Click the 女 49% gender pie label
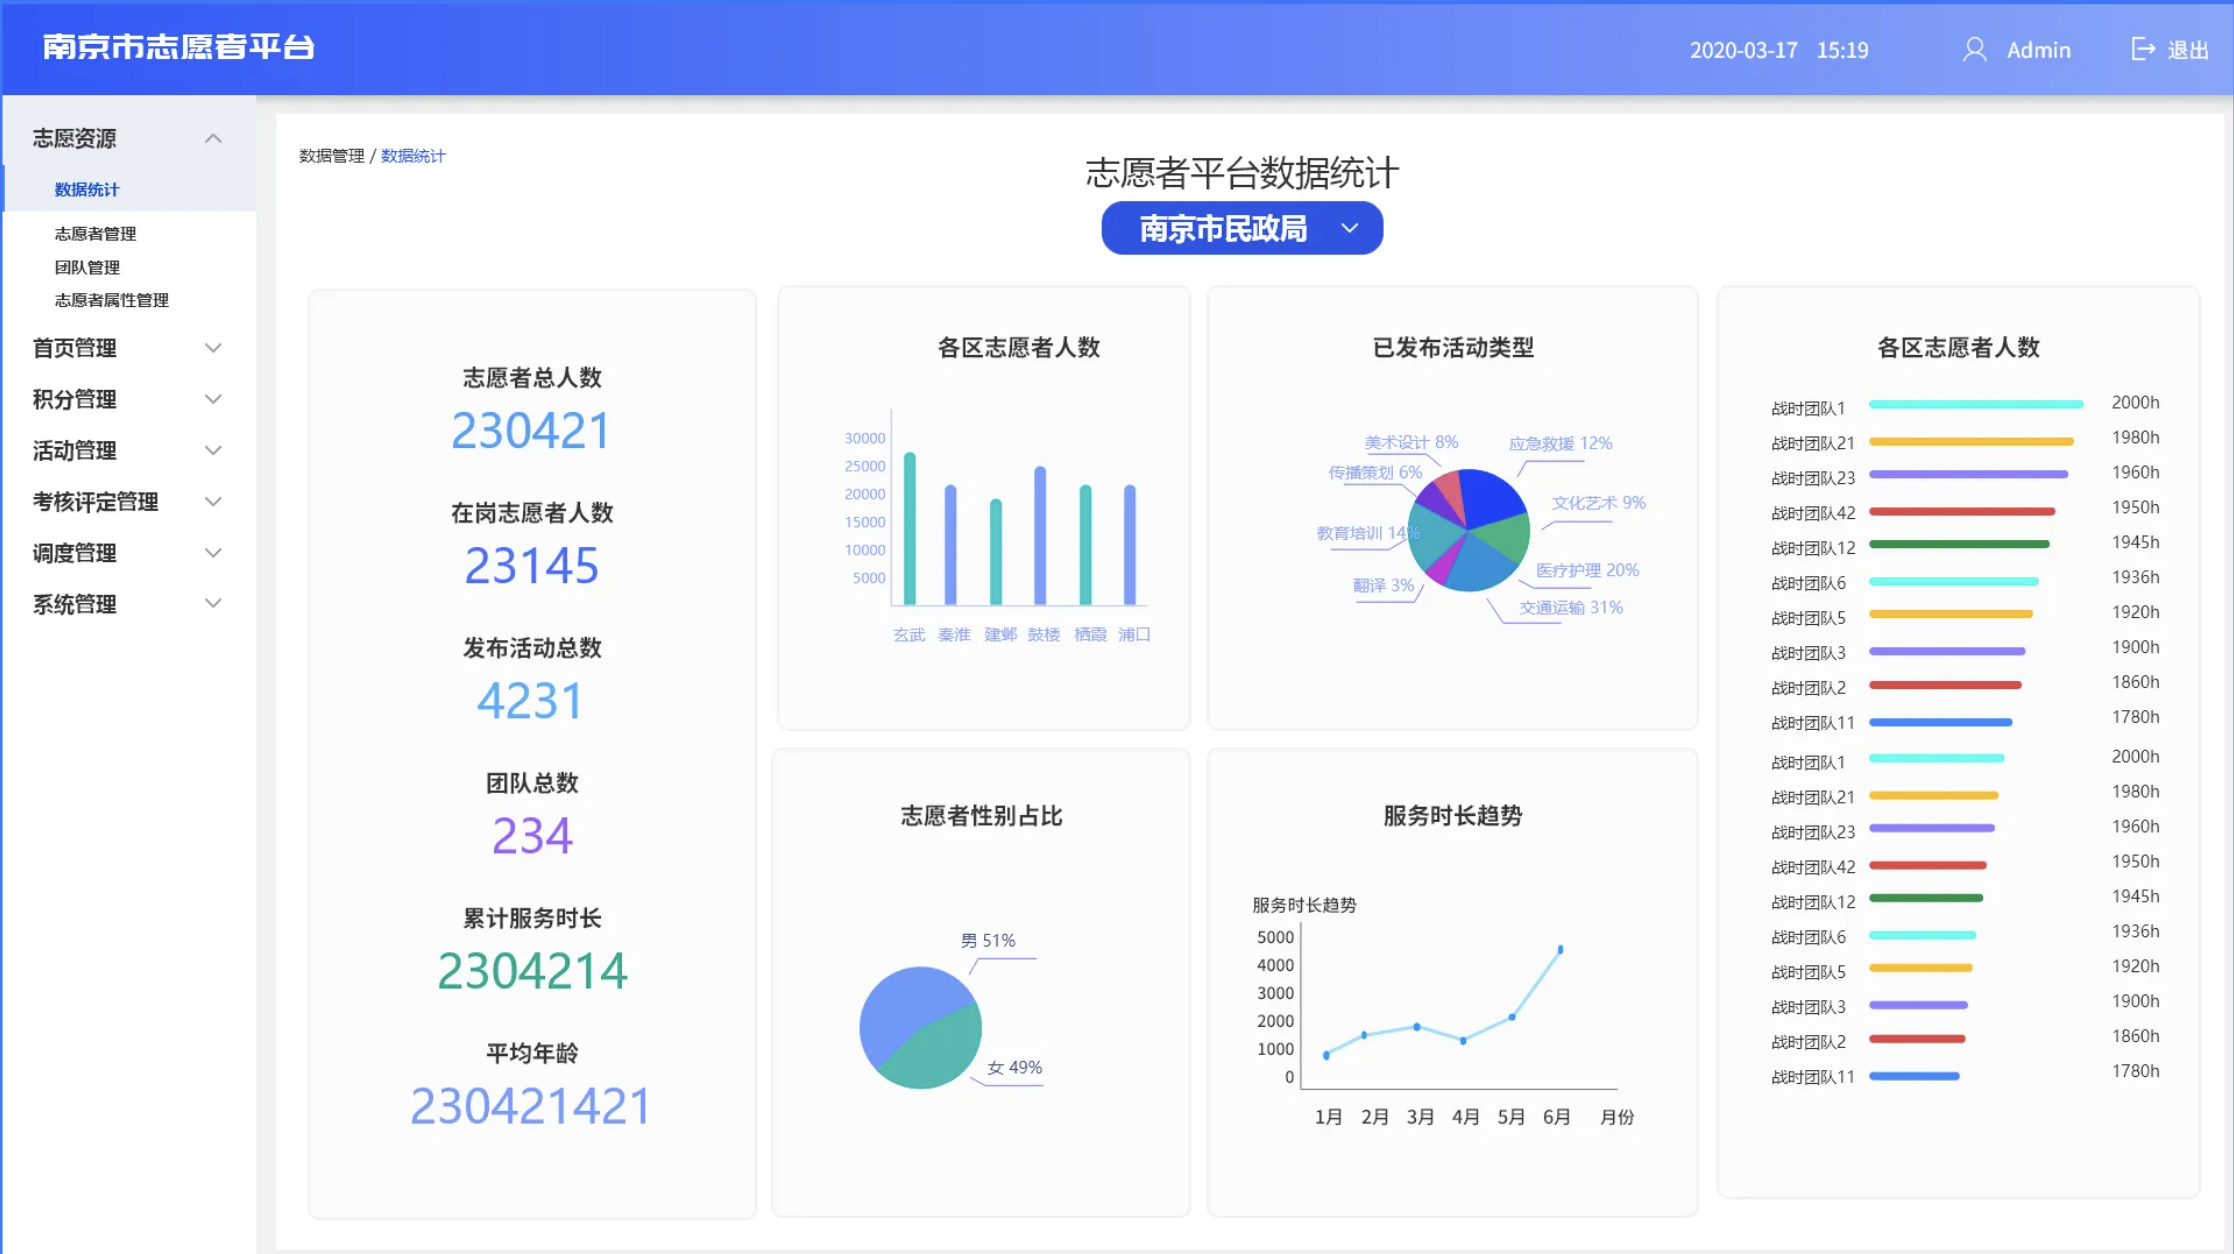 point(1015,1067)
